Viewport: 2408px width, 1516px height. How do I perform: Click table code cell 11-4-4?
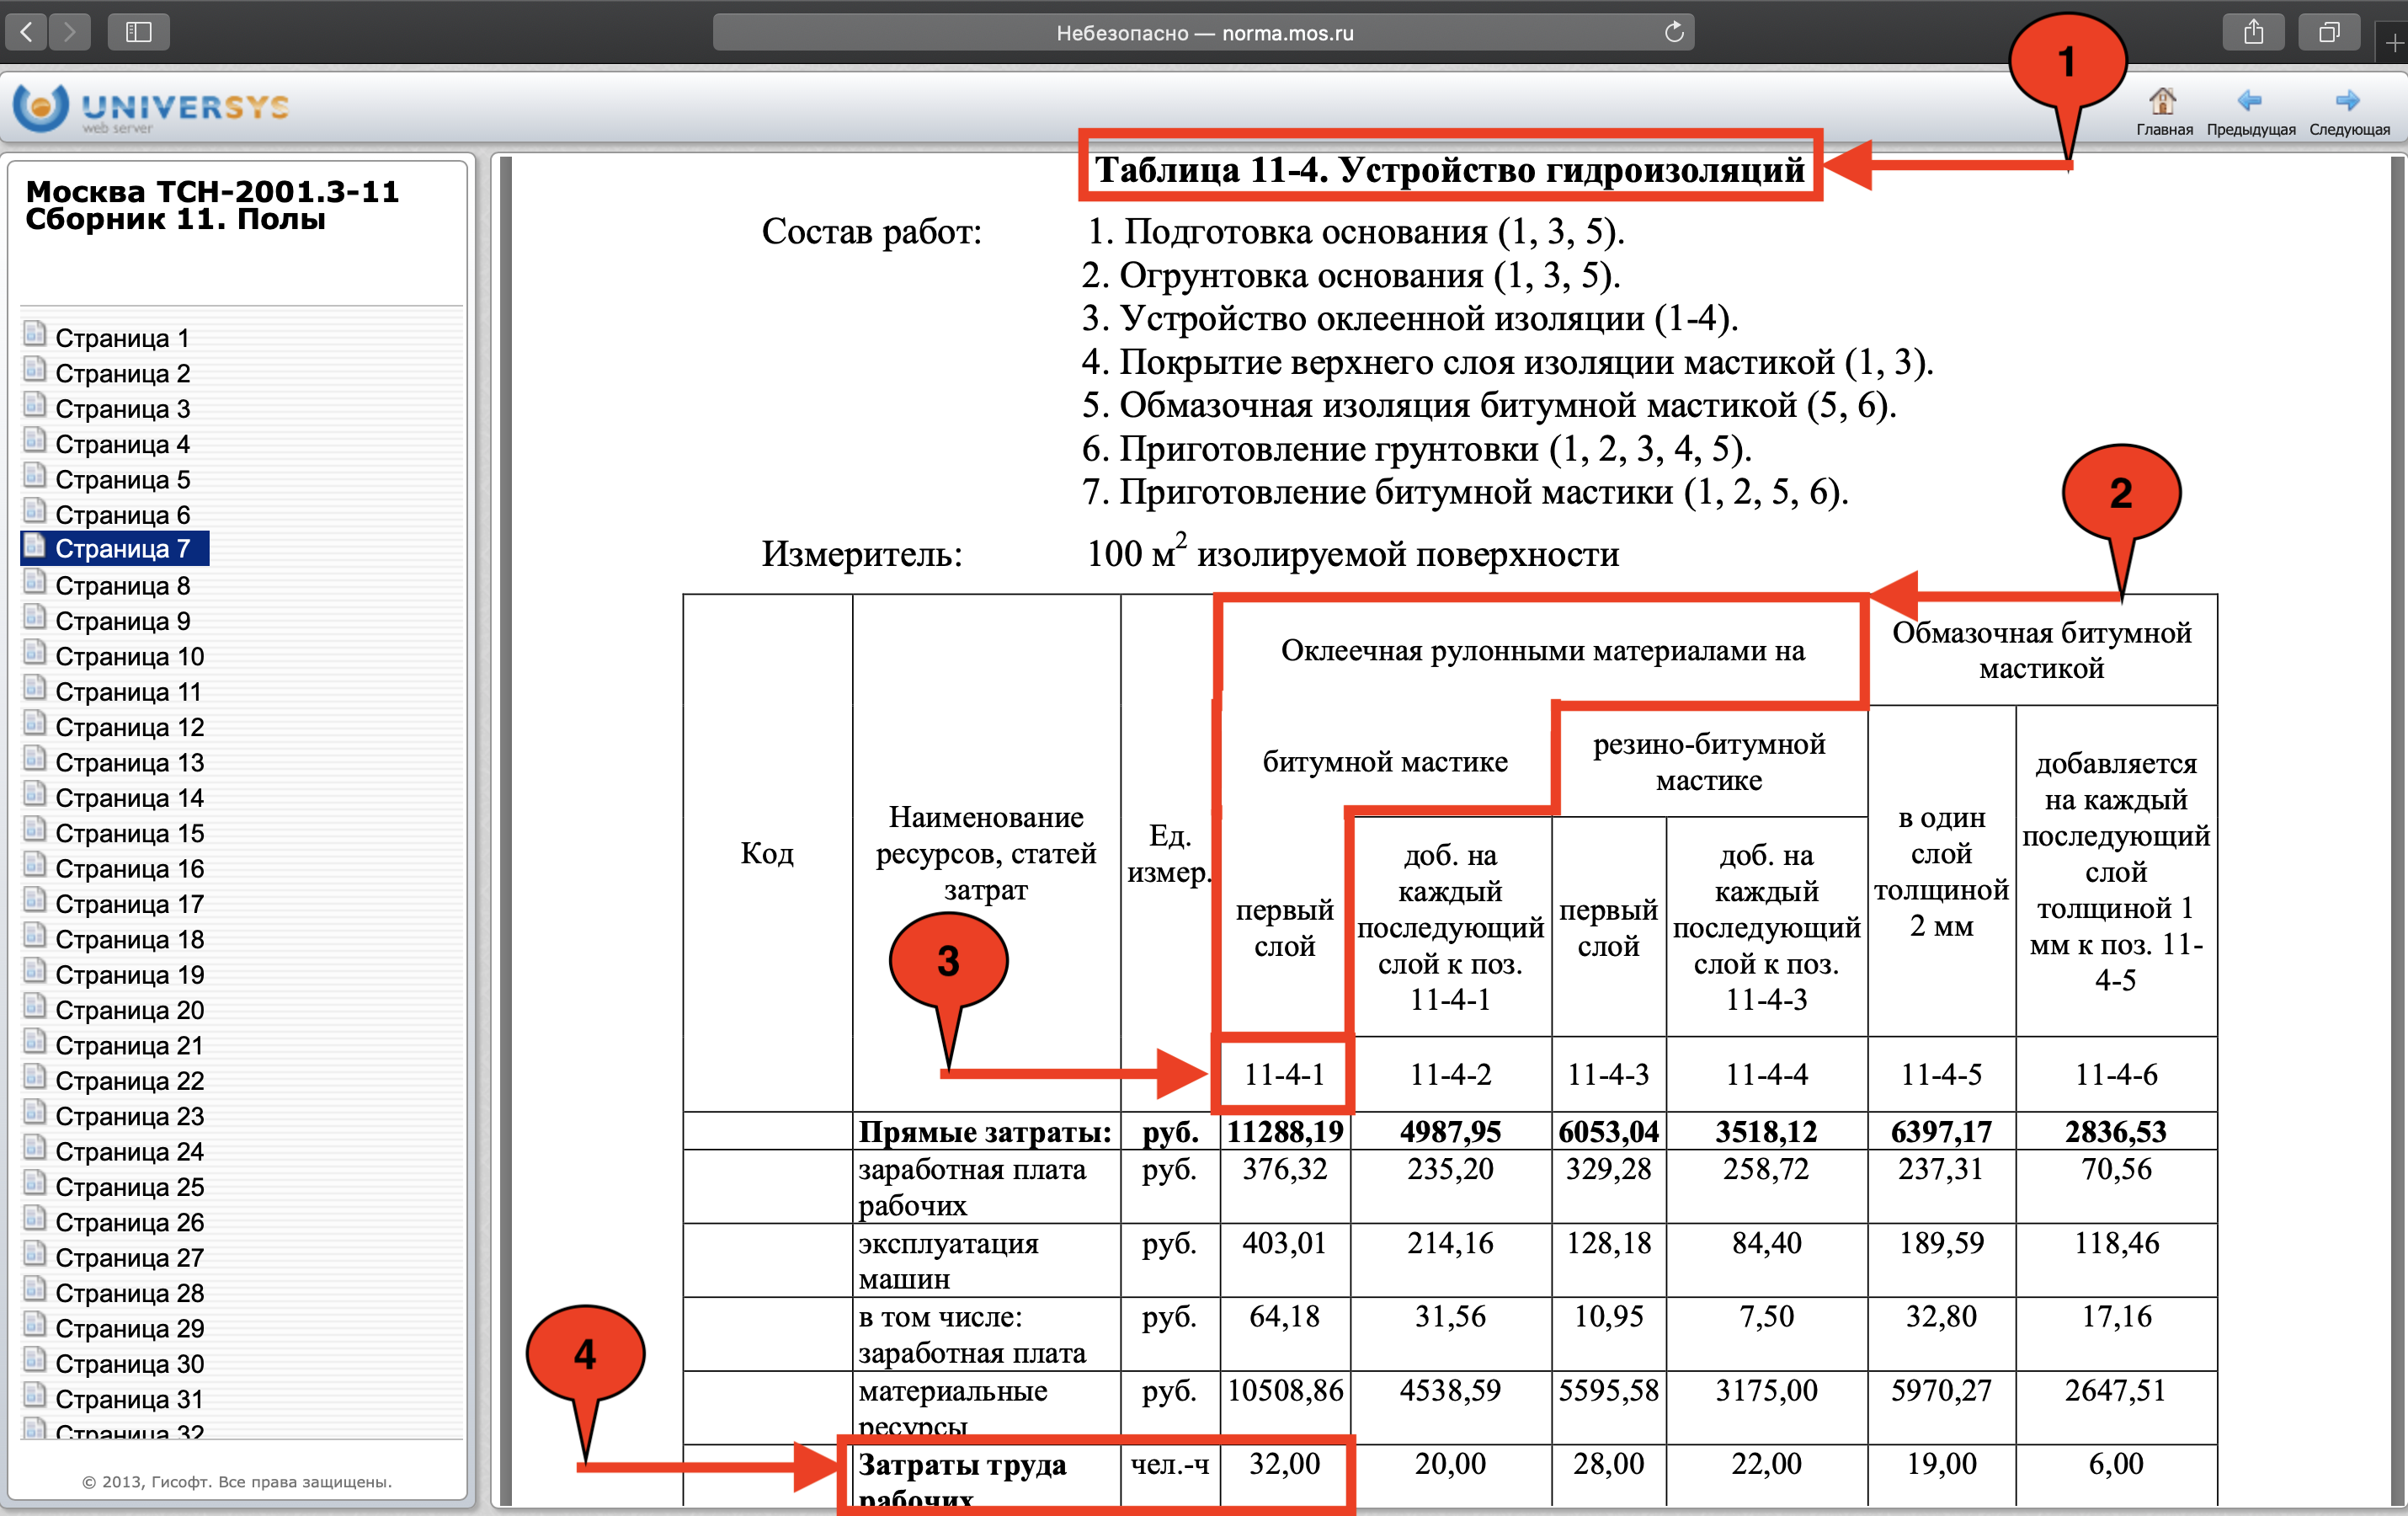point(1767,1074)
